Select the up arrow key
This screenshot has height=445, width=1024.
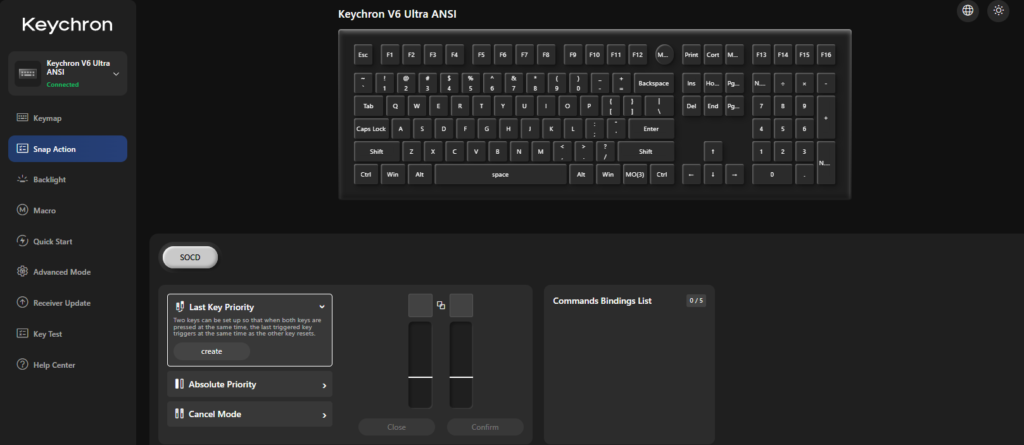[713, 152]
